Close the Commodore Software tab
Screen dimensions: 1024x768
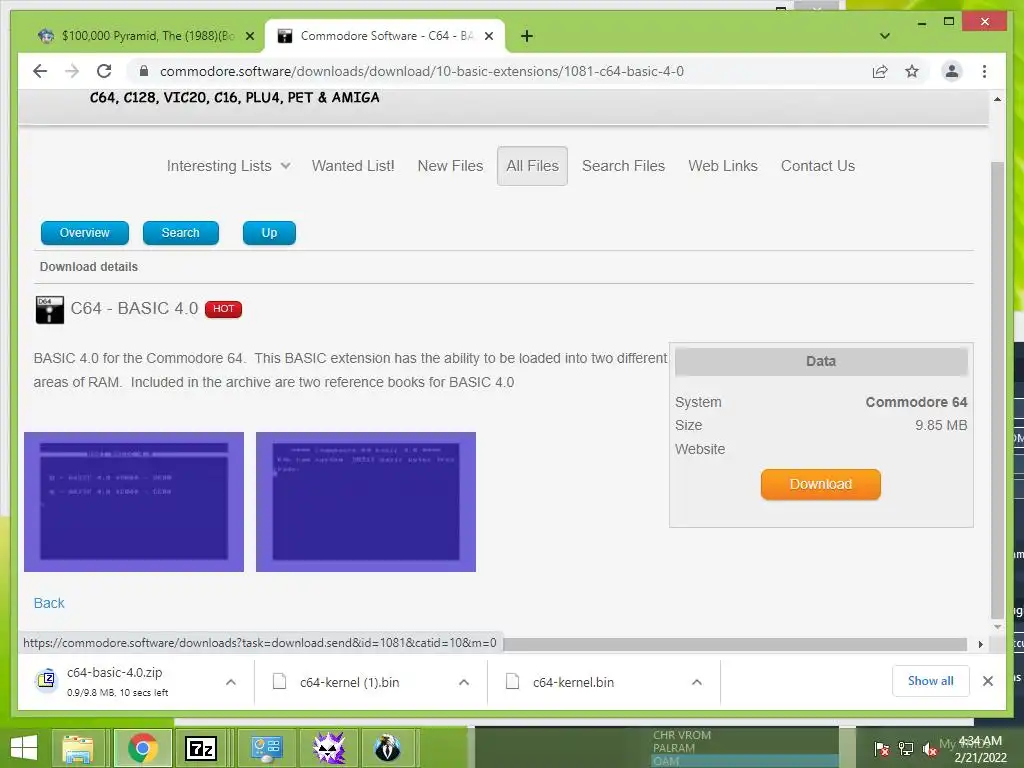(x=488, y=36)
